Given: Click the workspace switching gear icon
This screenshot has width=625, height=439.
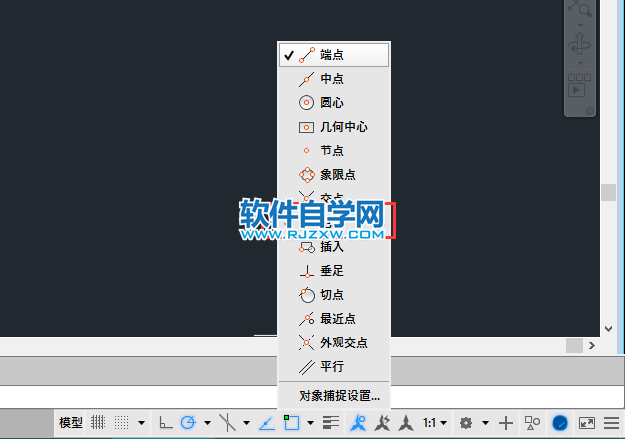Looking at the screenshot, I should tap(466, 423).
